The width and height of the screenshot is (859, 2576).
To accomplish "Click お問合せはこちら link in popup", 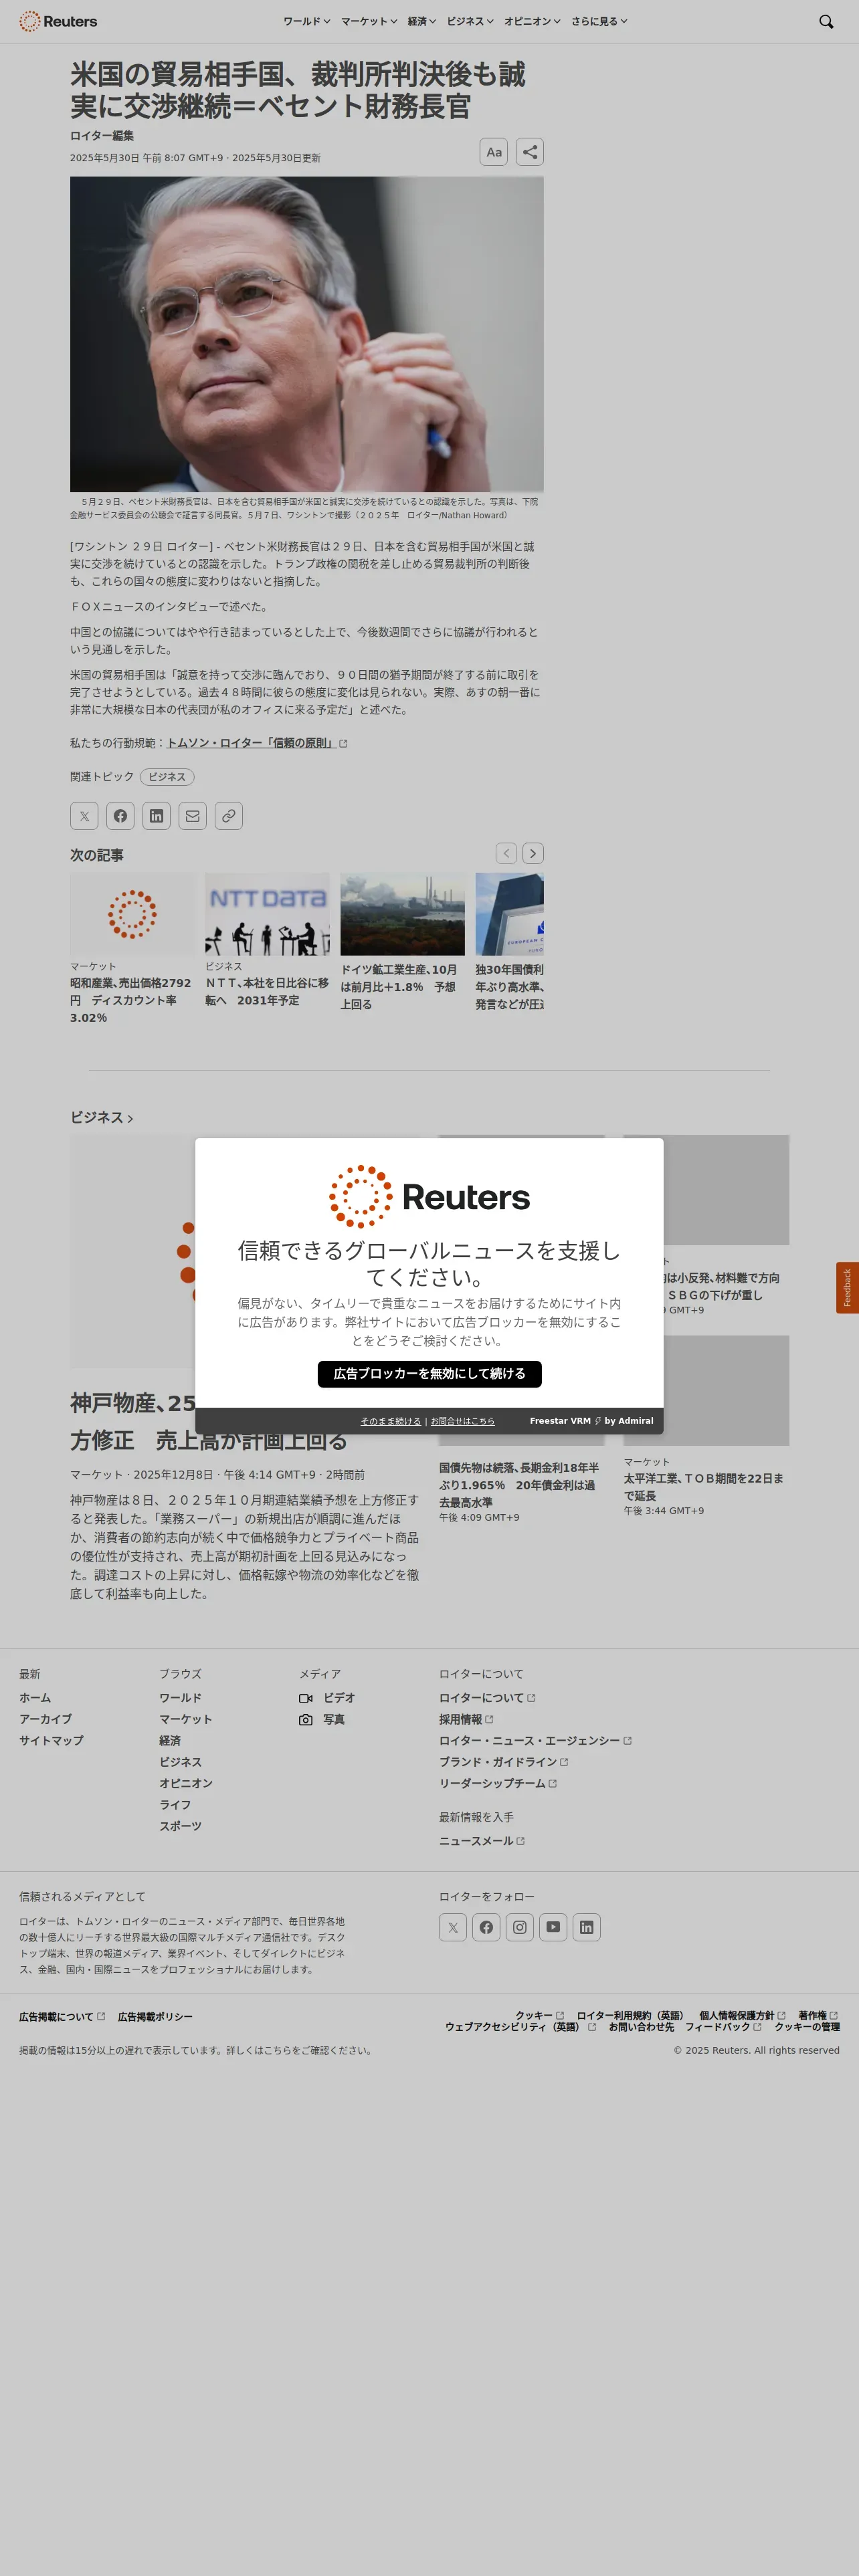I will (x=463, y=1421).
